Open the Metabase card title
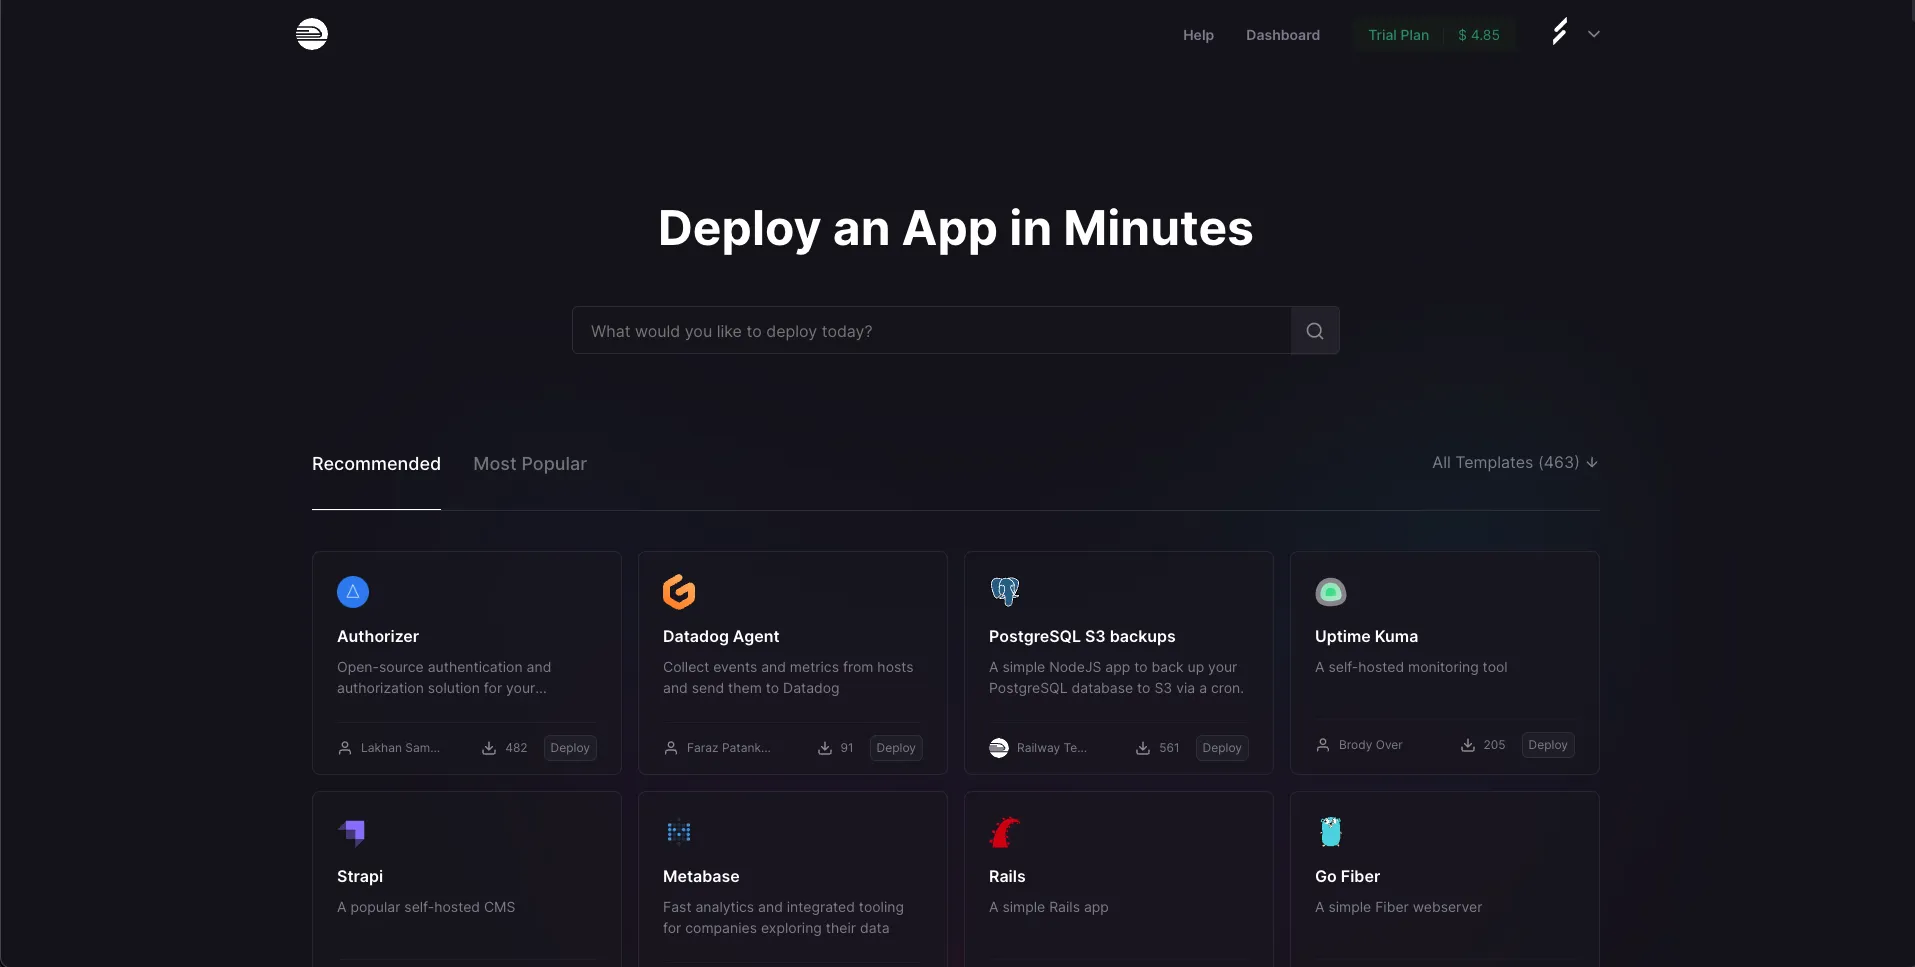This screenshot has height=967, width=1915. 701,877
